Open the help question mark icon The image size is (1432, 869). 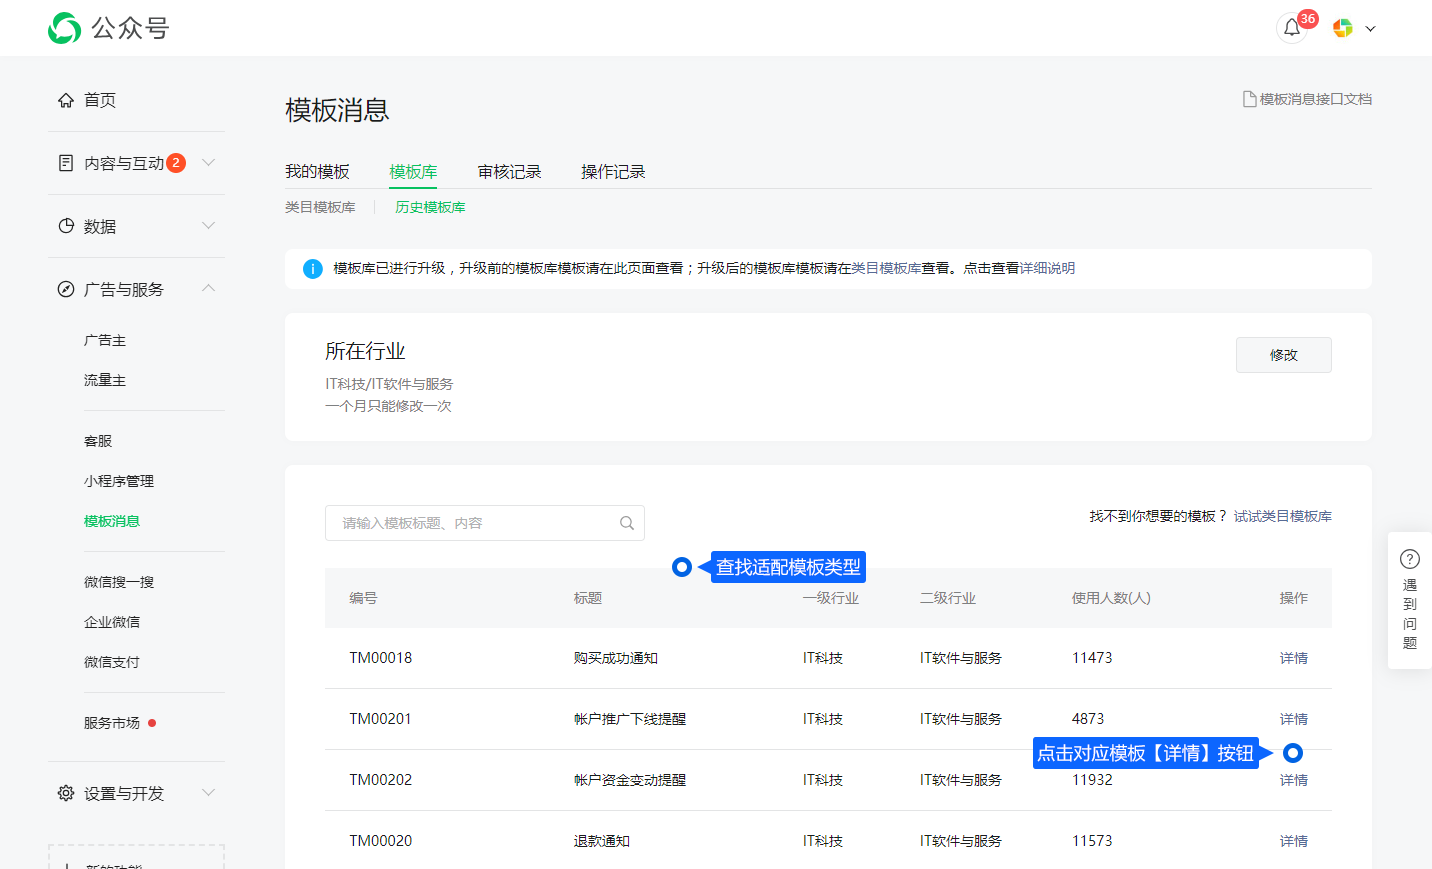[1410, 559]
